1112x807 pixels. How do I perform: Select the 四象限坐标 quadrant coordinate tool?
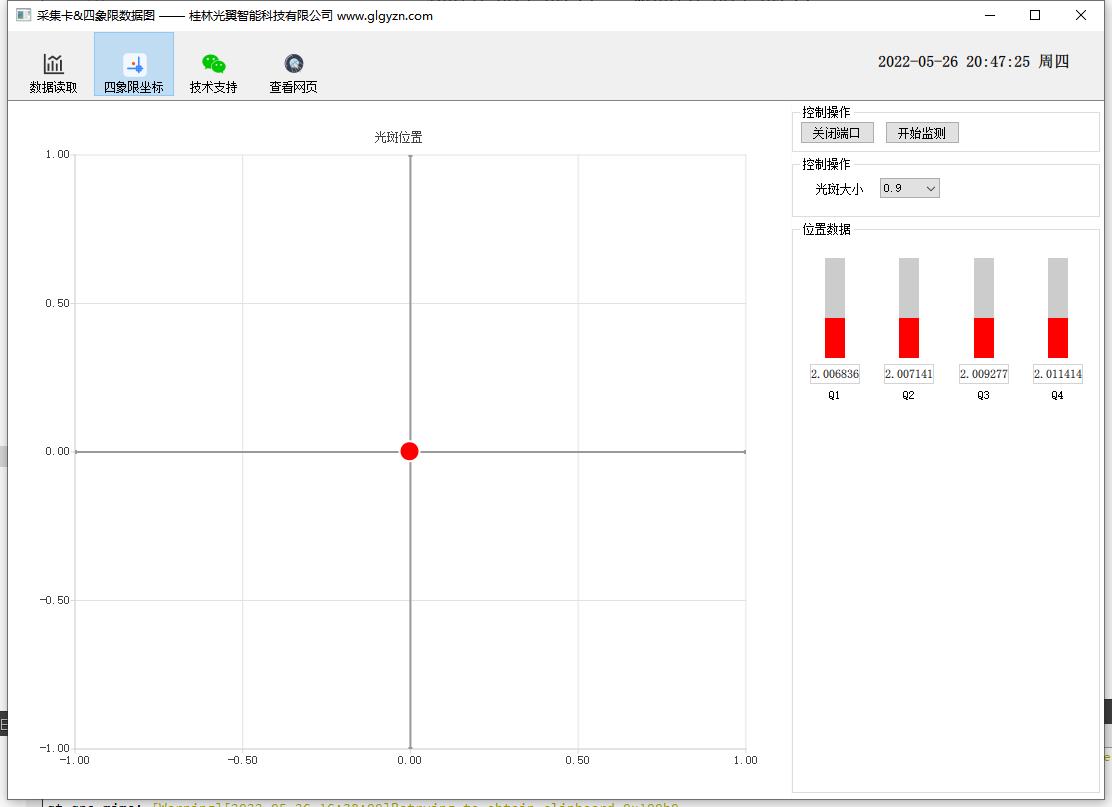click(133, 73)
